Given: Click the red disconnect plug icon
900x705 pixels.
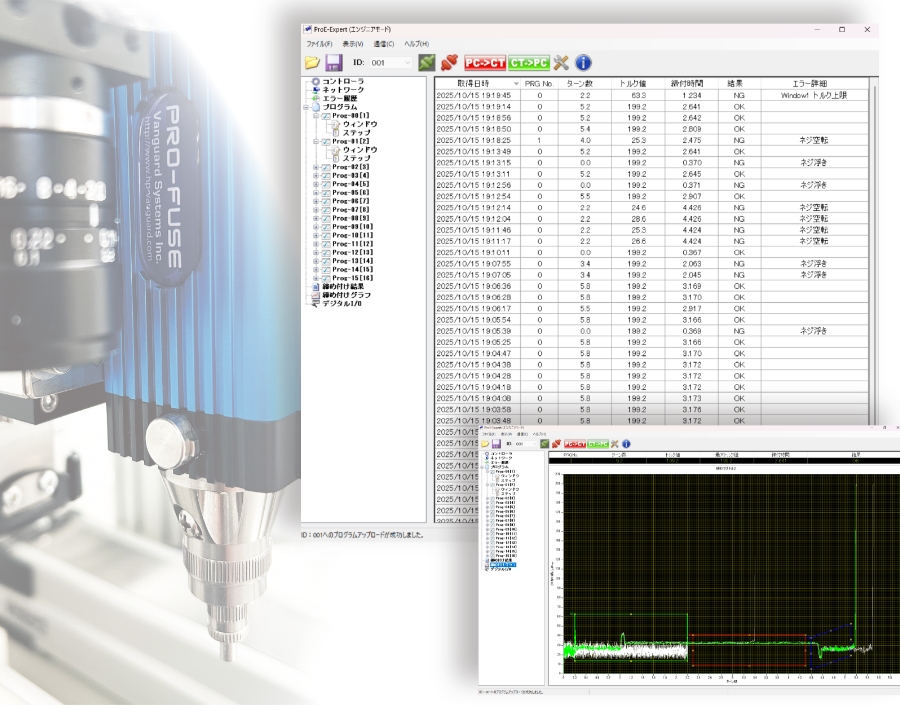Looking at the screenshot, I should click(449, 62).
